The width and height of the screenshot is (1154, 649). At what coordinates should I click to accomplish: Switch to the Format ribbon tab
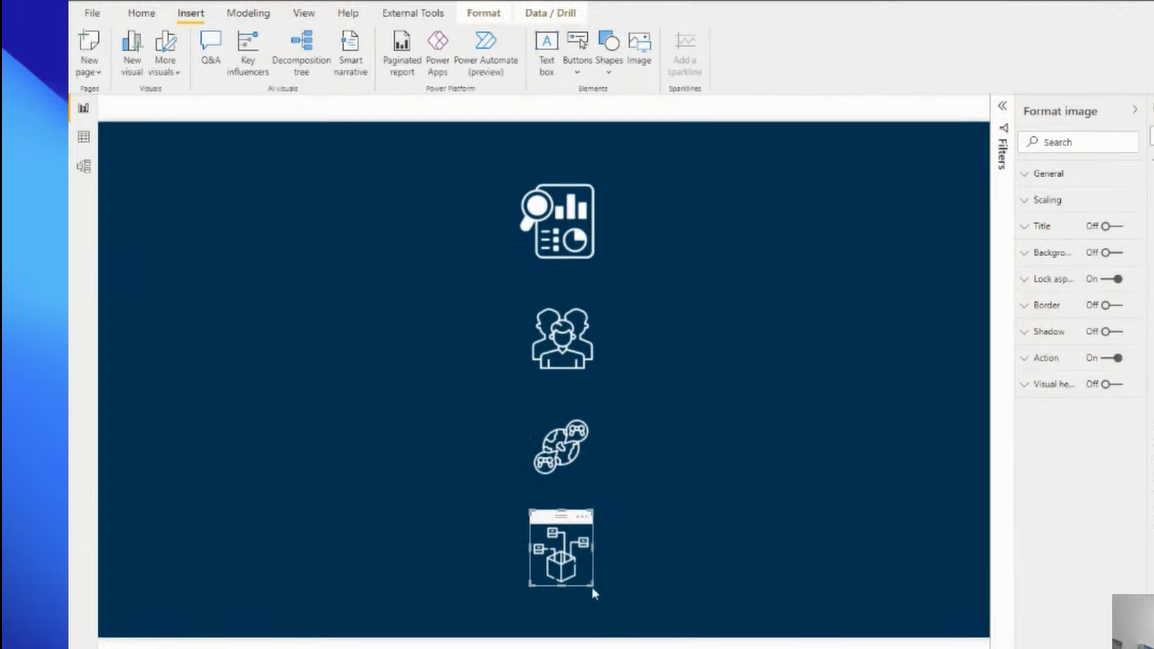coord(484,13)
